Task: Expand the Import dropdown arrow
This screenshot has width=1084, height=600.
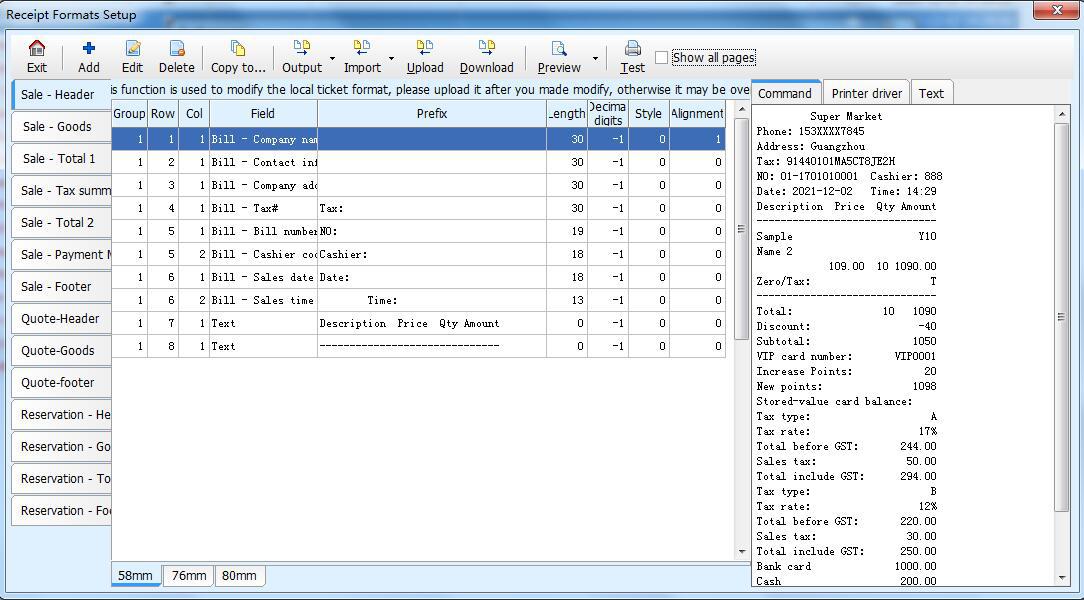Action: tap(391, 59)
